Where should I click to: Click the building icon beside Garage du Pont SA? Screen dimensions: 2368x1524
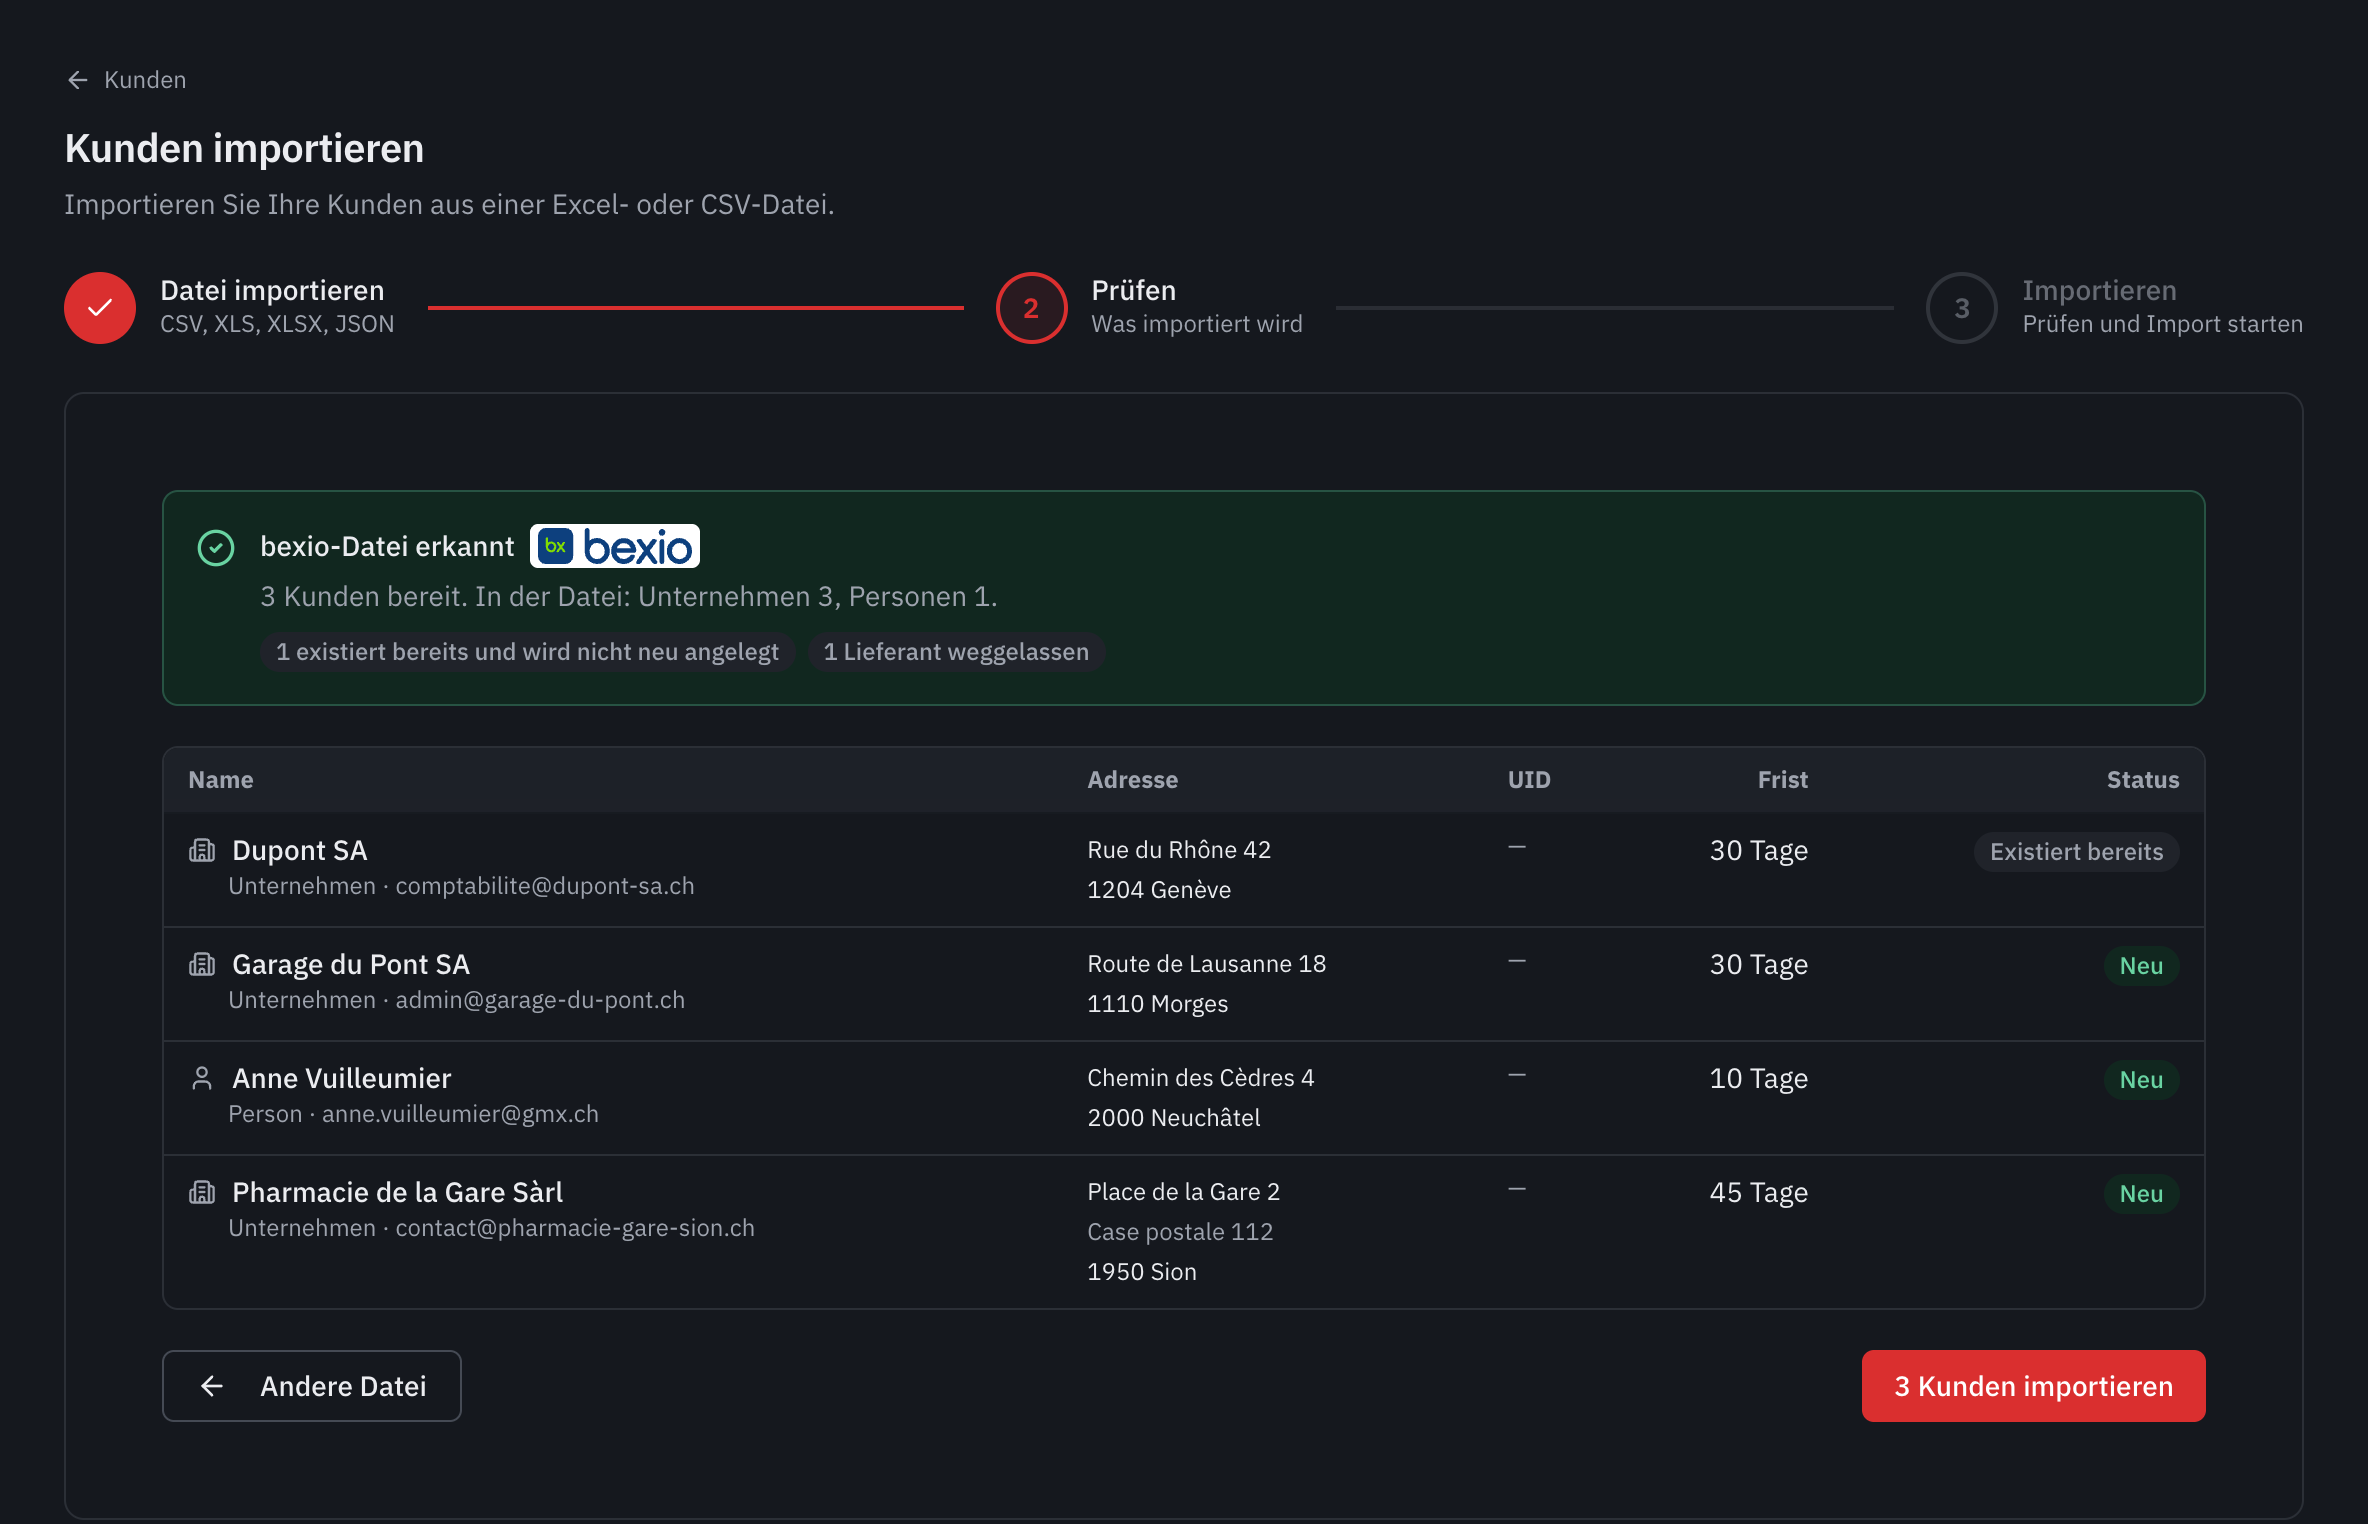tap(202, 964)
